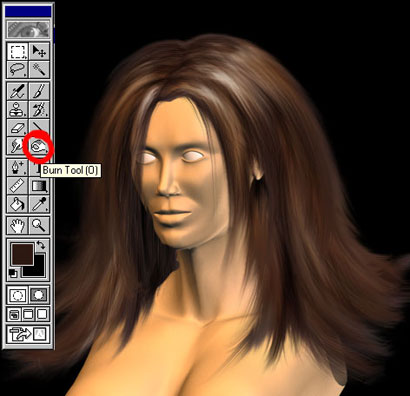Select the Eyedropper tool
This screenshot has height=396, width=410.
[x=39, y=204]
